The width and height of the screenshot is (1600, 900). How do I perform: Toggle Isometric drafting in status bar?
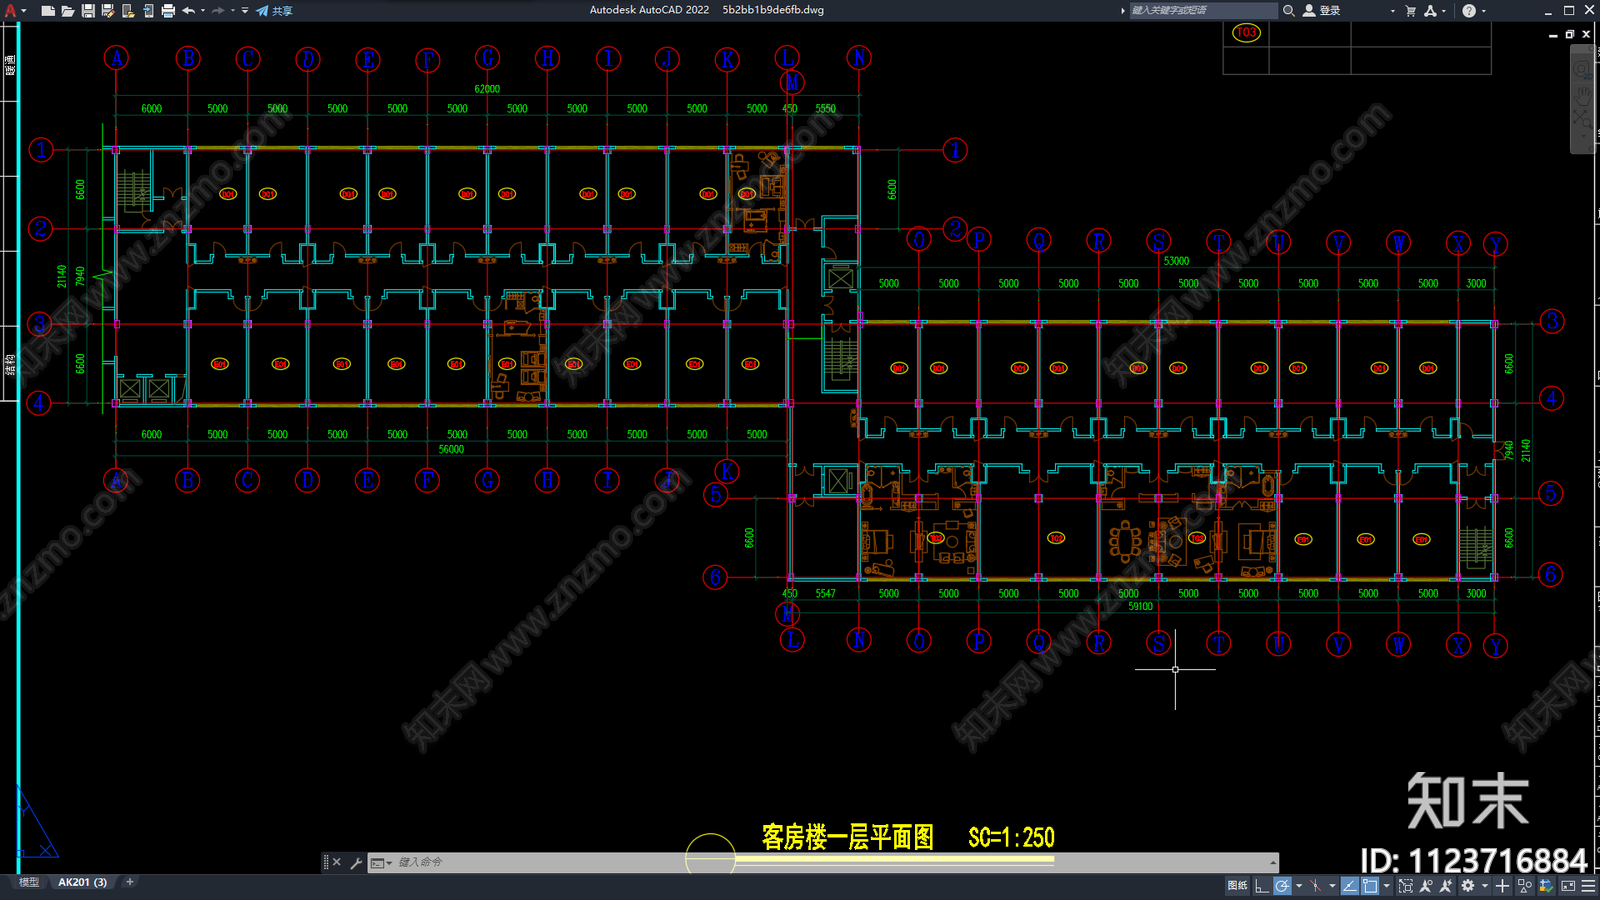coord(1315,886)
